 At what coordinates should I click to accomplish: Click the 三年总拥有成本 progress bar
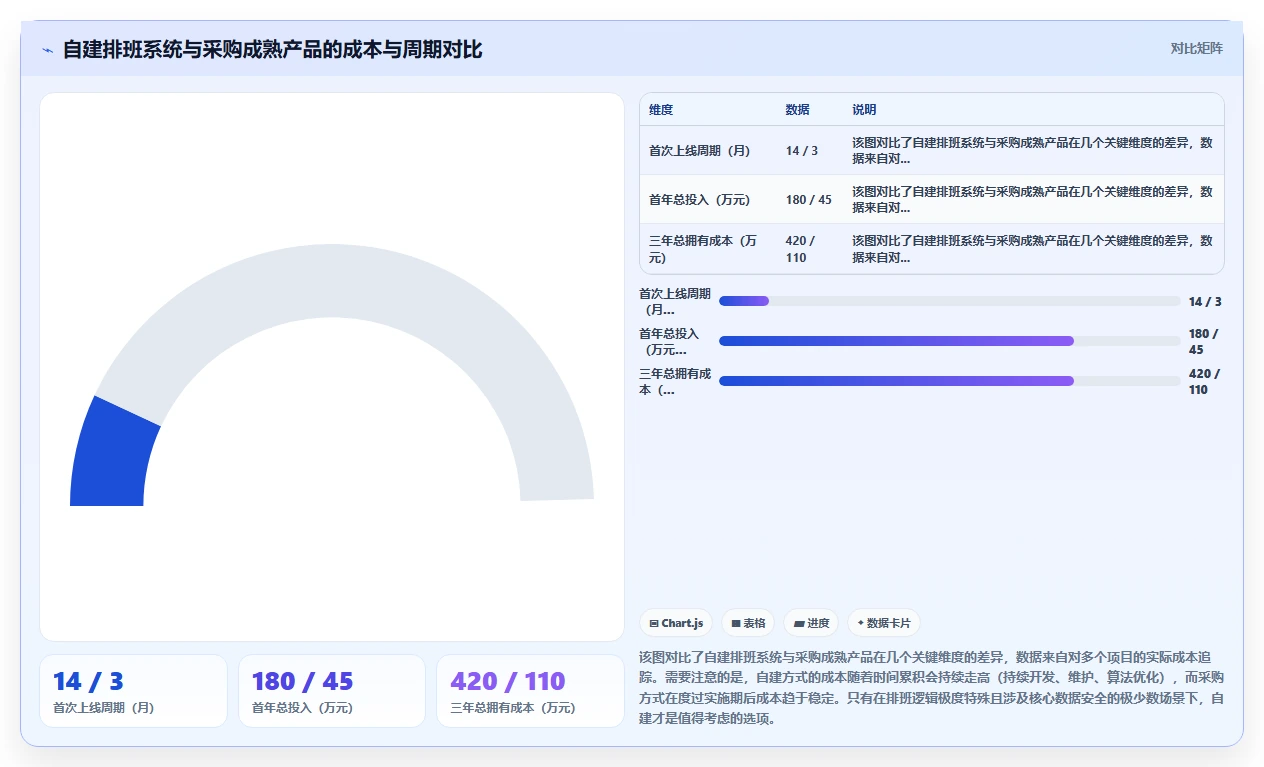click(950, 381)
